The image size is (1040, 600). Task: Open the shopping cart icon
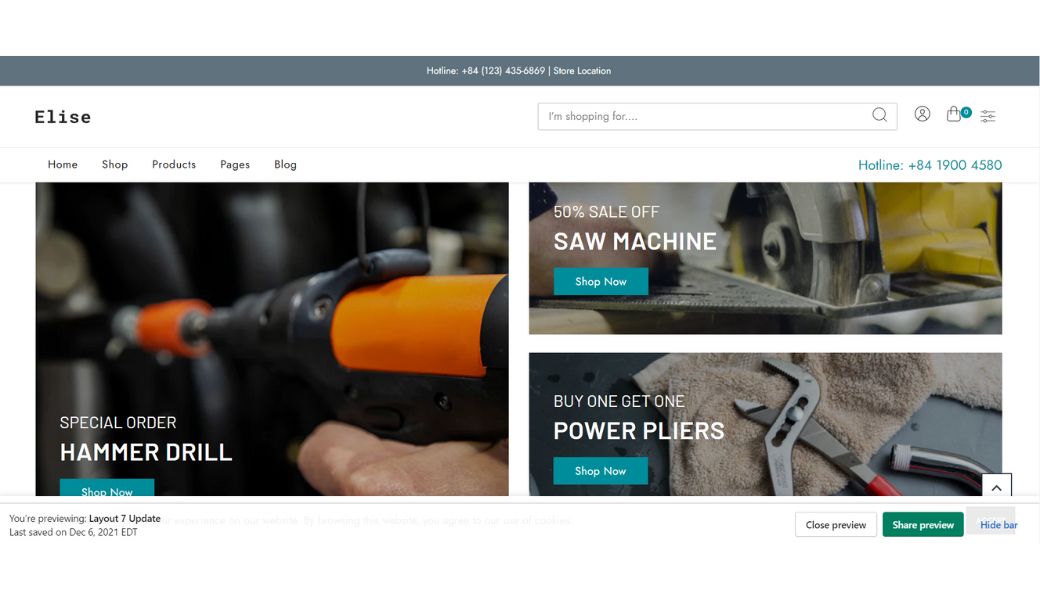(x=953, y=114)
